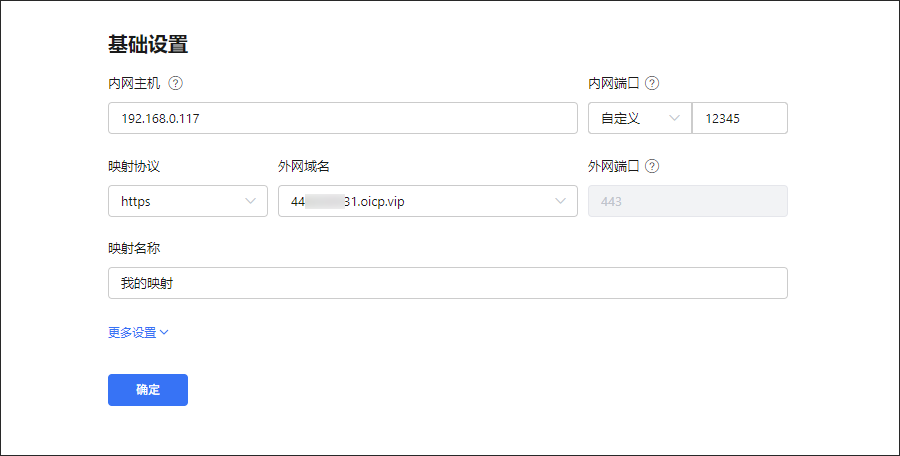Open the 外网域名 dropdown ending in oicp.vip
The image size is (900, 456).
(x=427, y=201)
